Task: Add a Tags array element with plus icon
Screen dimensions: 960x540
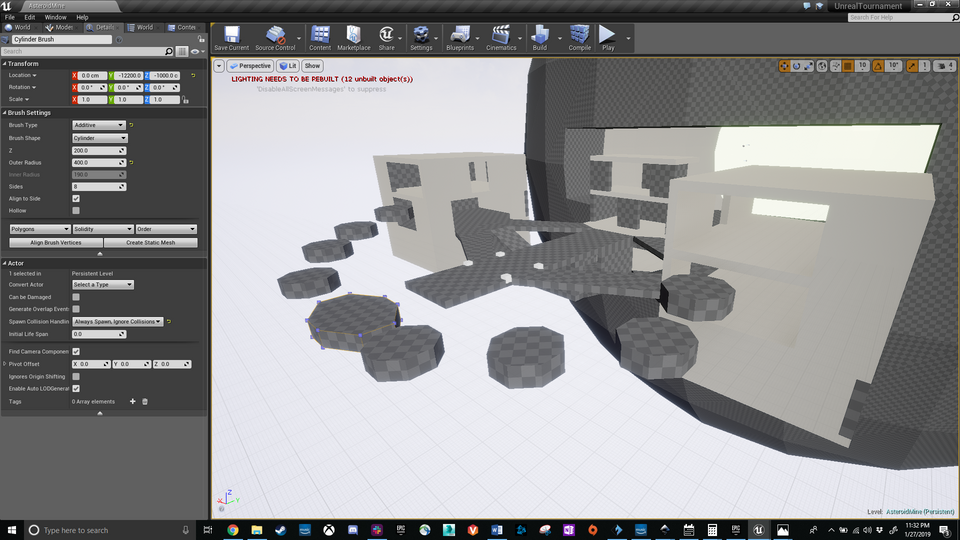Action: click(132, 402)
